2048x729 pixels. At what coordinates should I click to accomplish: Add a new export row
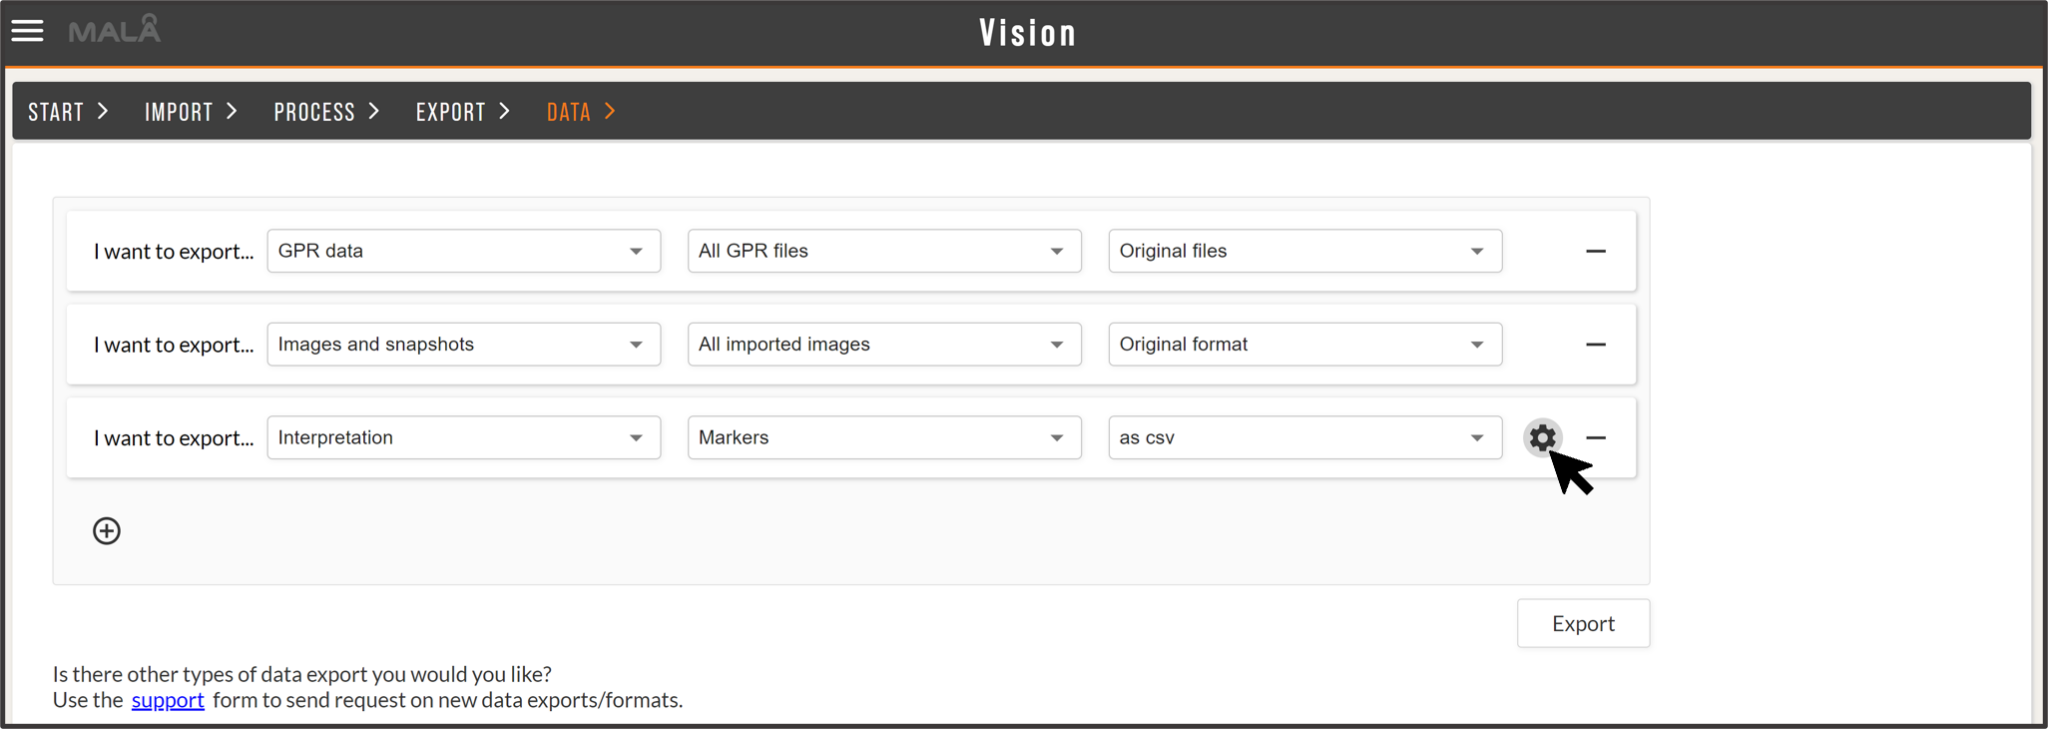[x=106, y=530]
